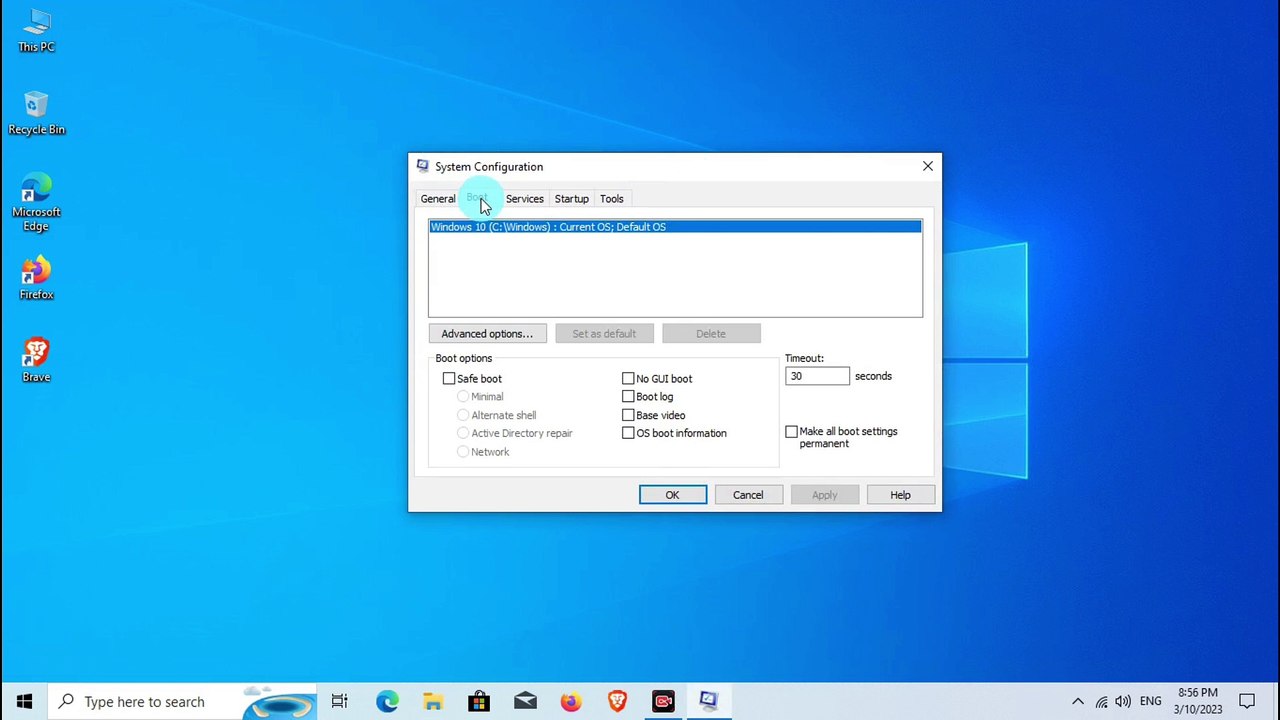Launch Brave browser from the desktop

click(x=36, y=361)
